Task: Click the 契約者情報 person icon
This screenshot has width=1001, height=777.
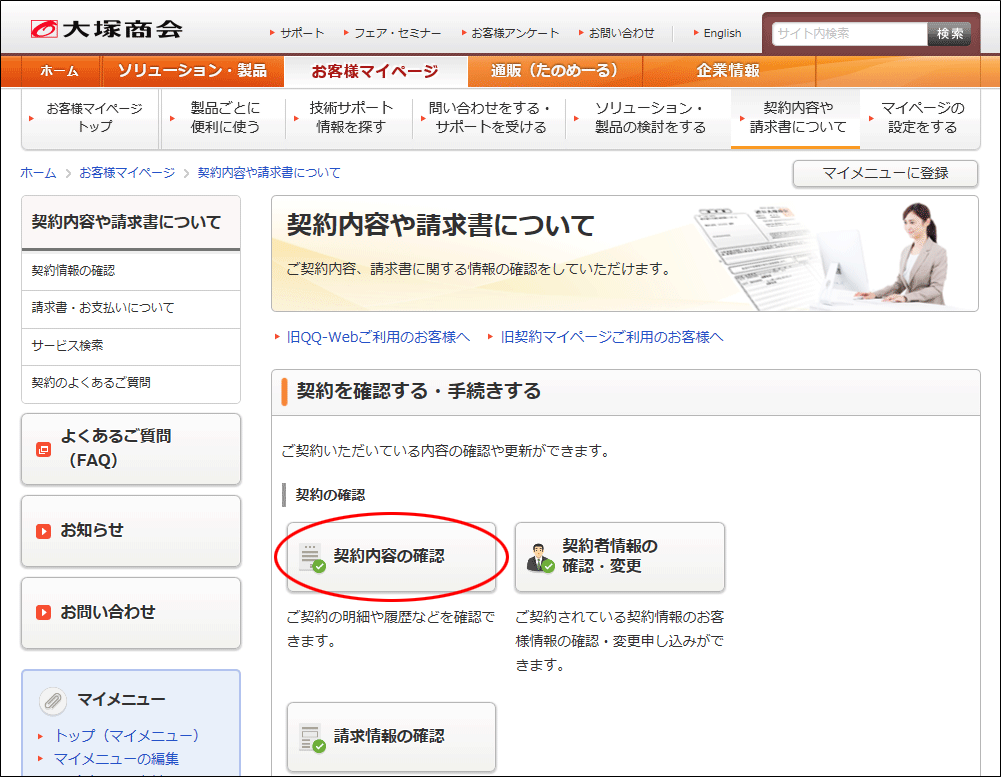Action: coord(540,557)
